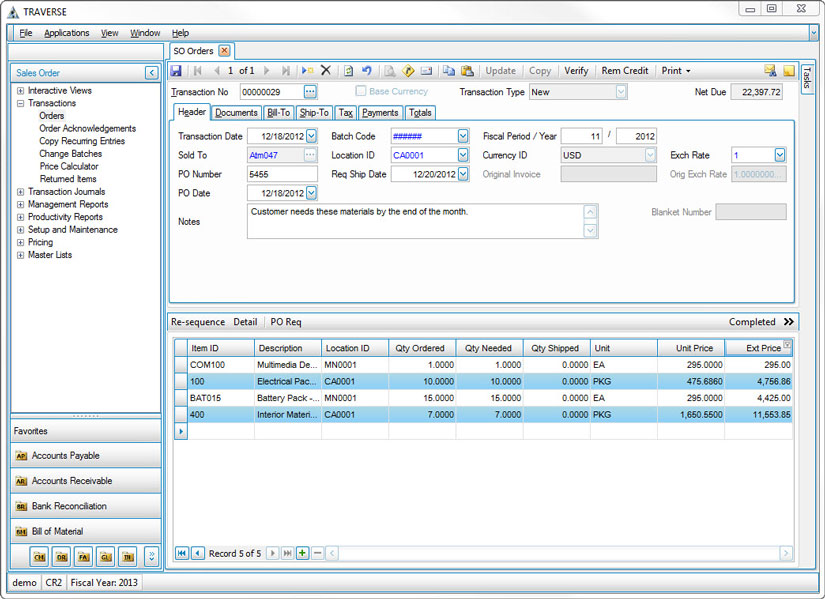The width and height of the screenshot is (825, 599).
Task: Switch to the Documents tab
Action: [236, 113]
